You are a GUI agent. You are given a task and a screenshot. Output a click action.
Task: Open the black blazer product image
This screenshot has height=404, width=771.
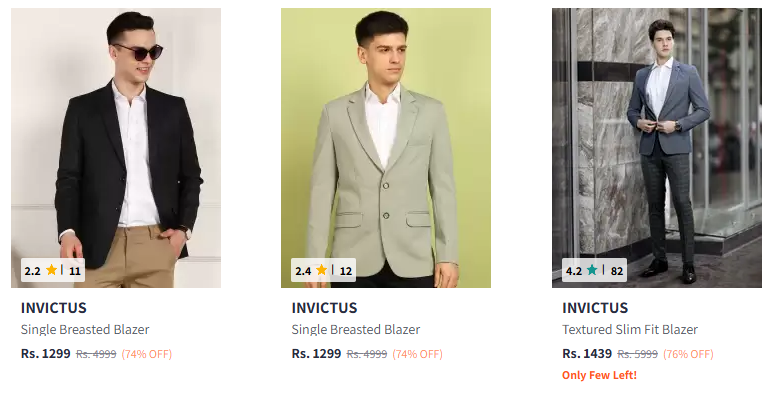116,140
